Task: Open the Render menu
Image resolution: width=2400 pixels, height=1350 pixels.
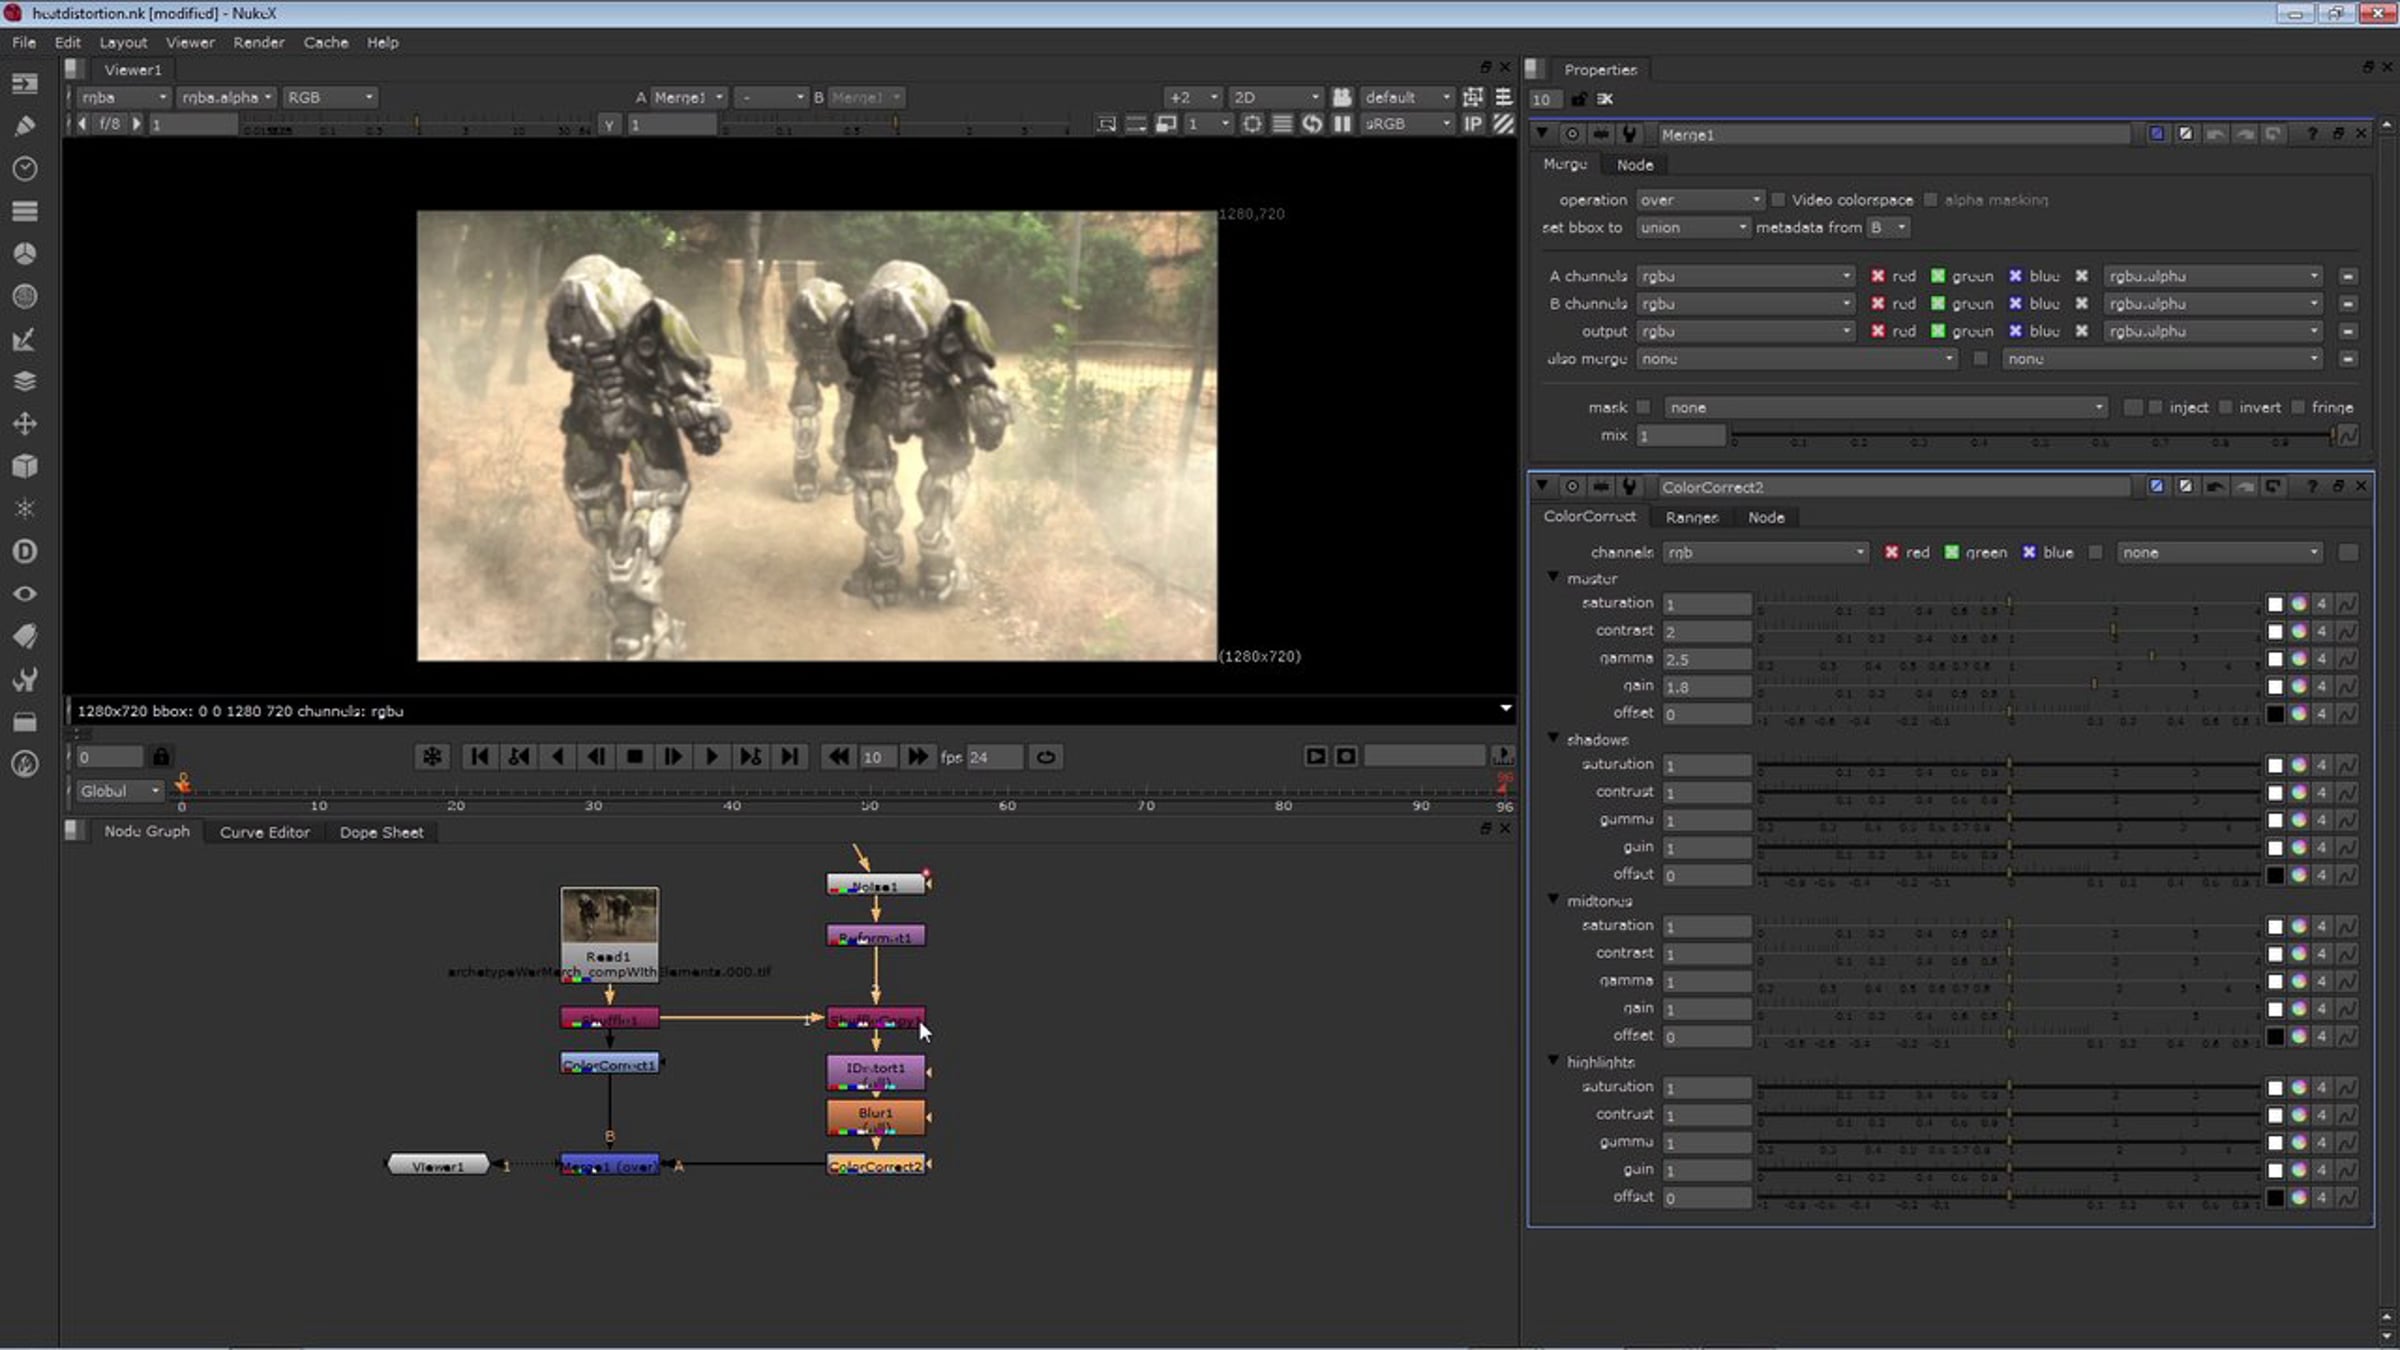Action: 259,42
